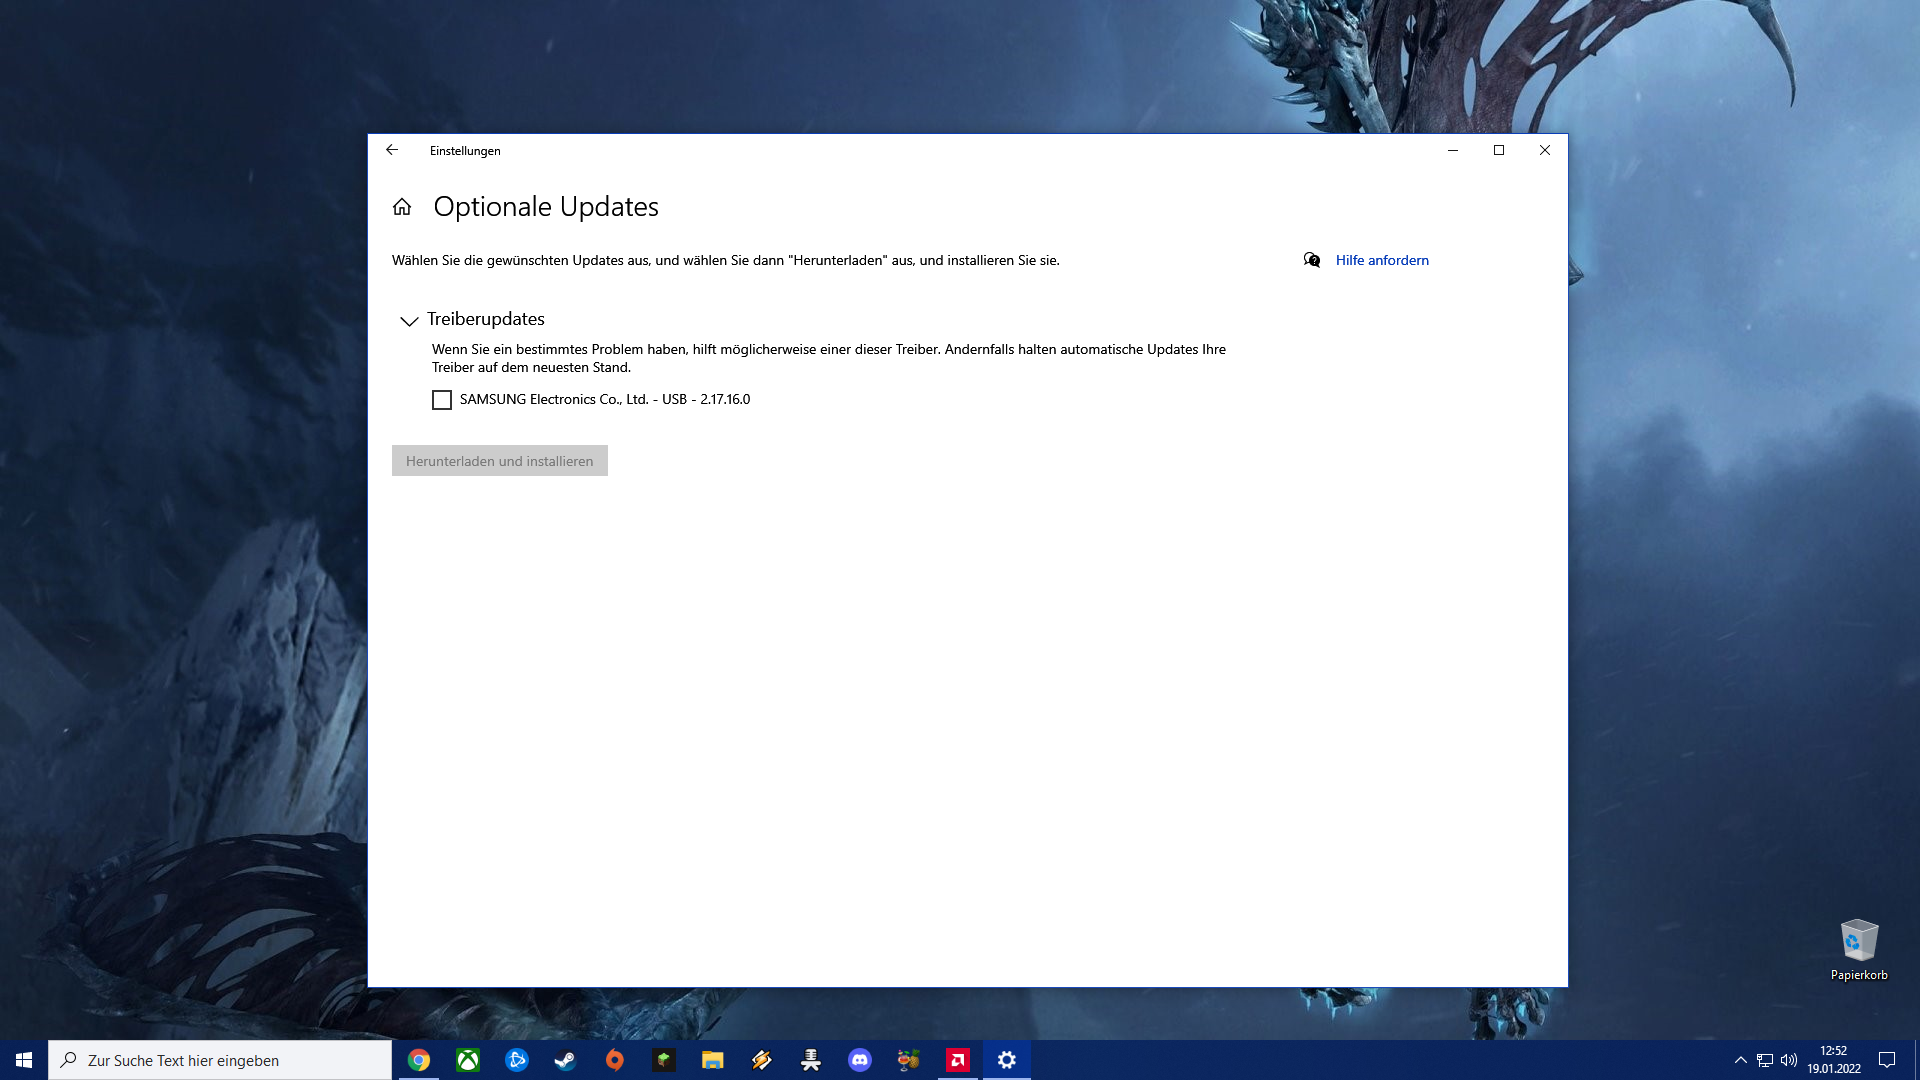Open File Explorer from the taskbar
This screenshot has height=1080, width=1920.
tap(713, 1060)
